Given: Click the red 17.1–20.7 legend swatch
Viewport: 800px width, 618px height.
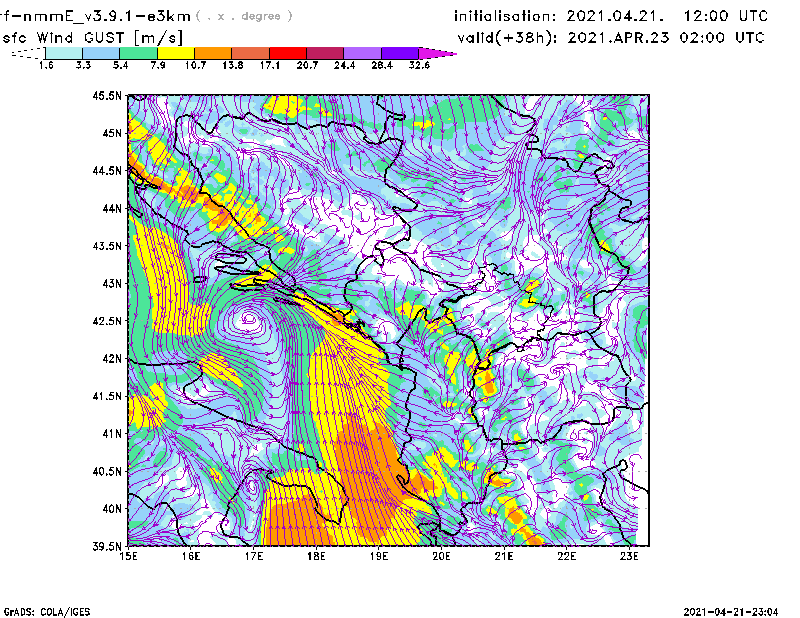Looking at the screenshot, I should click(288, 53).
